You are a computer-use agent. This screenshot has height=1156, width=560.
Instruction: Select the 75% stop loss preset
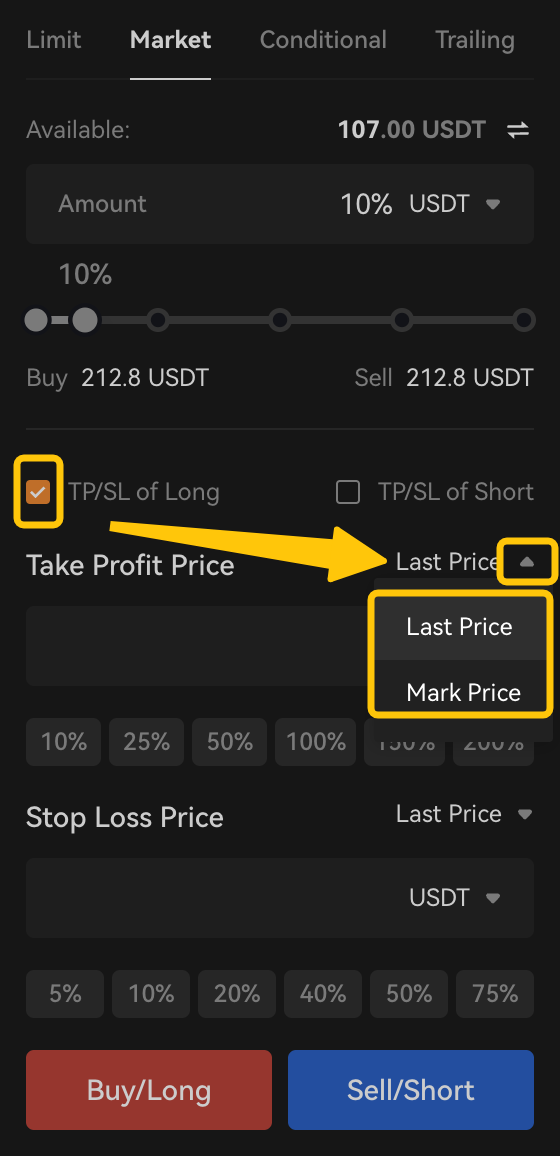tap(495, 994)
